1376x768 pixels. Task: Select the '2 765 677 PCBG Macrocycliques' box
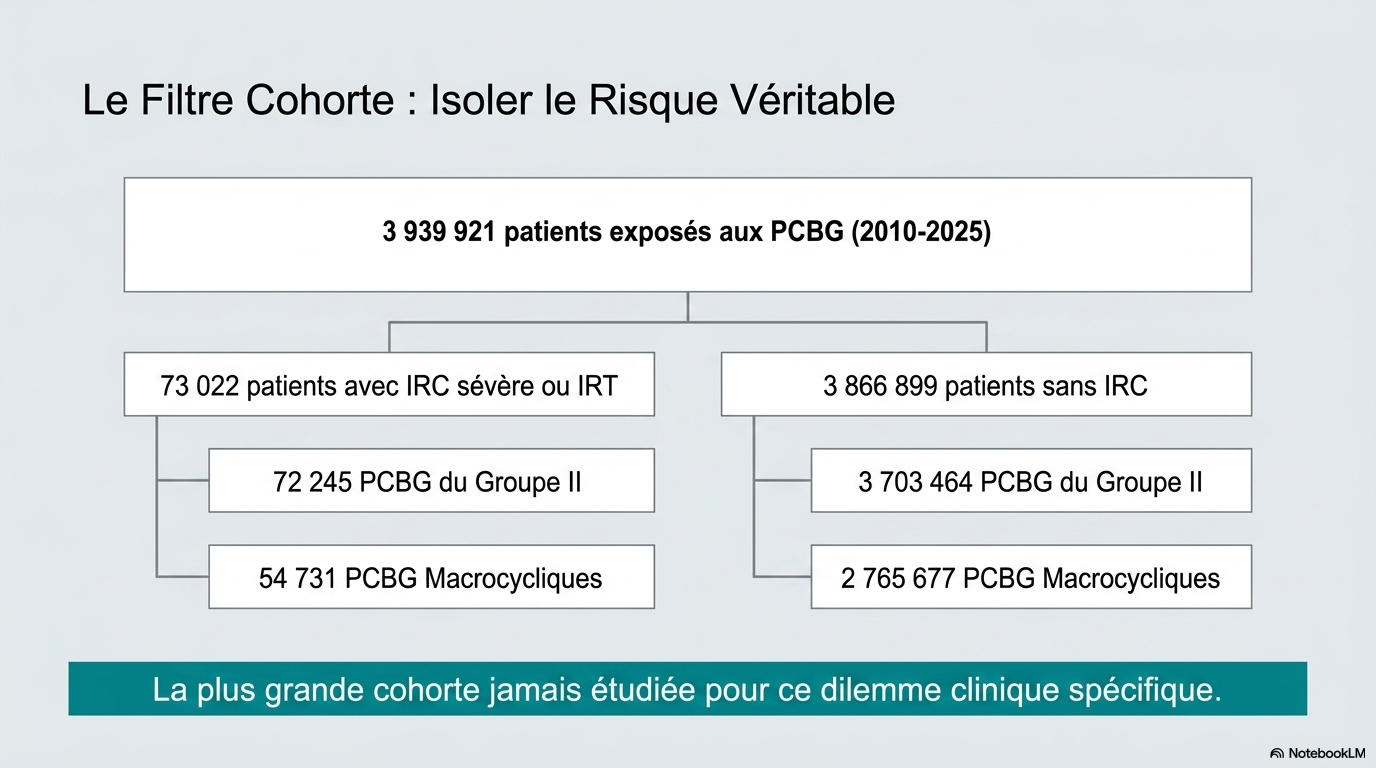1030,577
